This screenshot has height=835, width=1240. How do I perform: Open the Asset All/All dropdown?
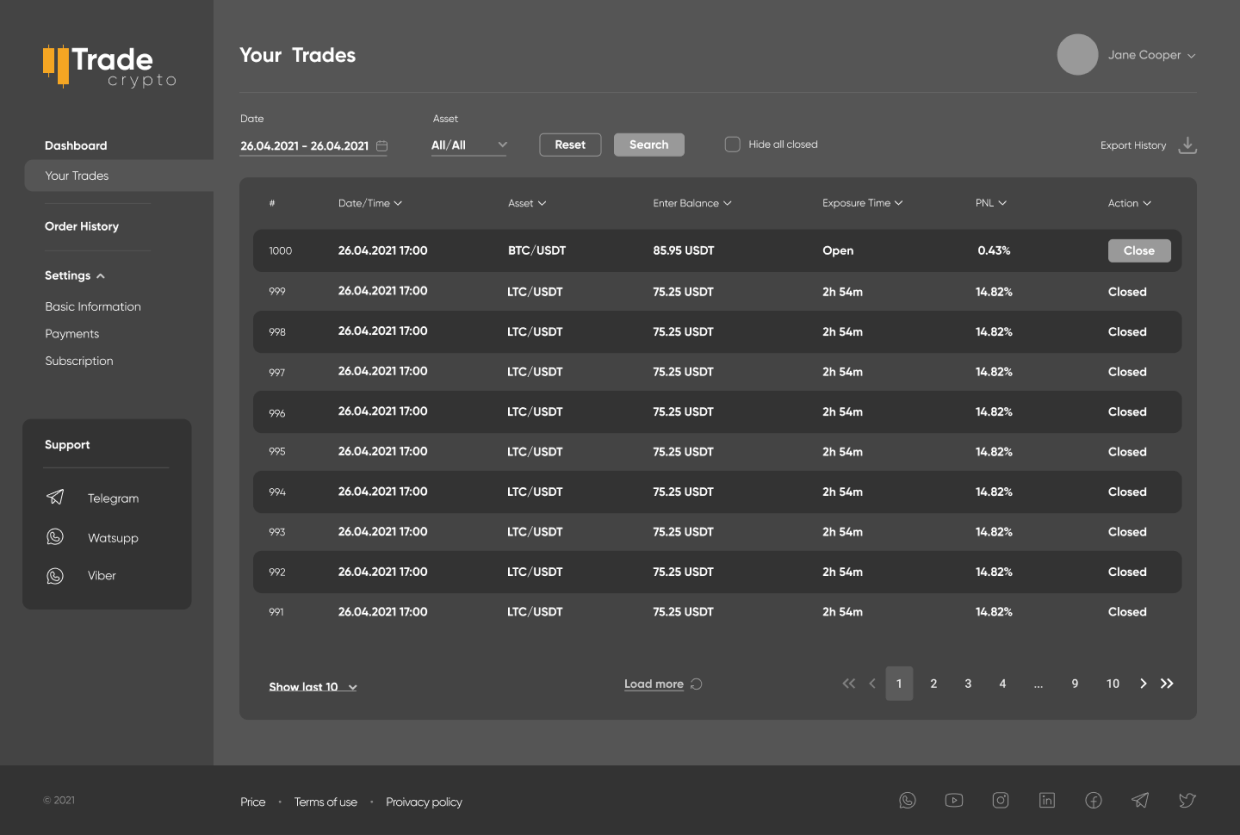pyautogui.click(x=468, y=146)
